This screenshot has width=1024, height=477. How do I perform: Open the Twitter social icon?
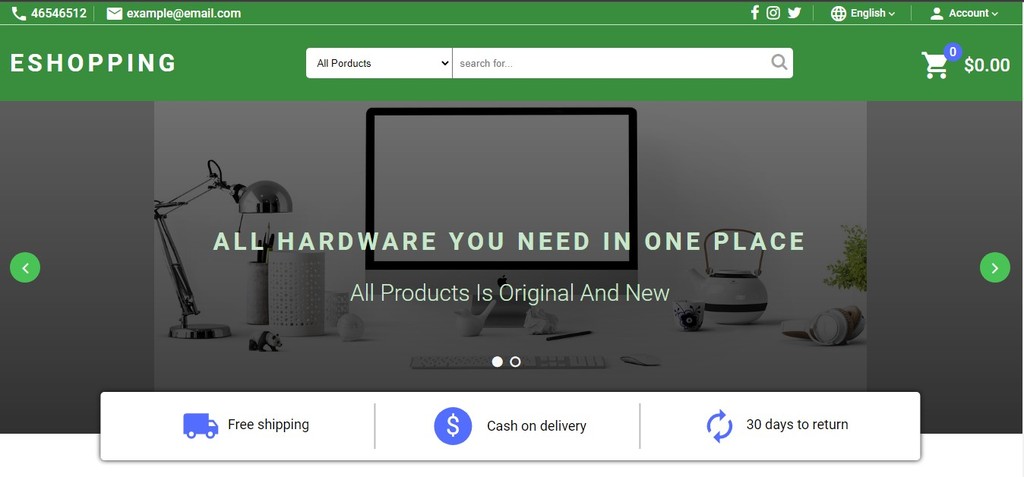pyautogui.click(x=794, y=12)
